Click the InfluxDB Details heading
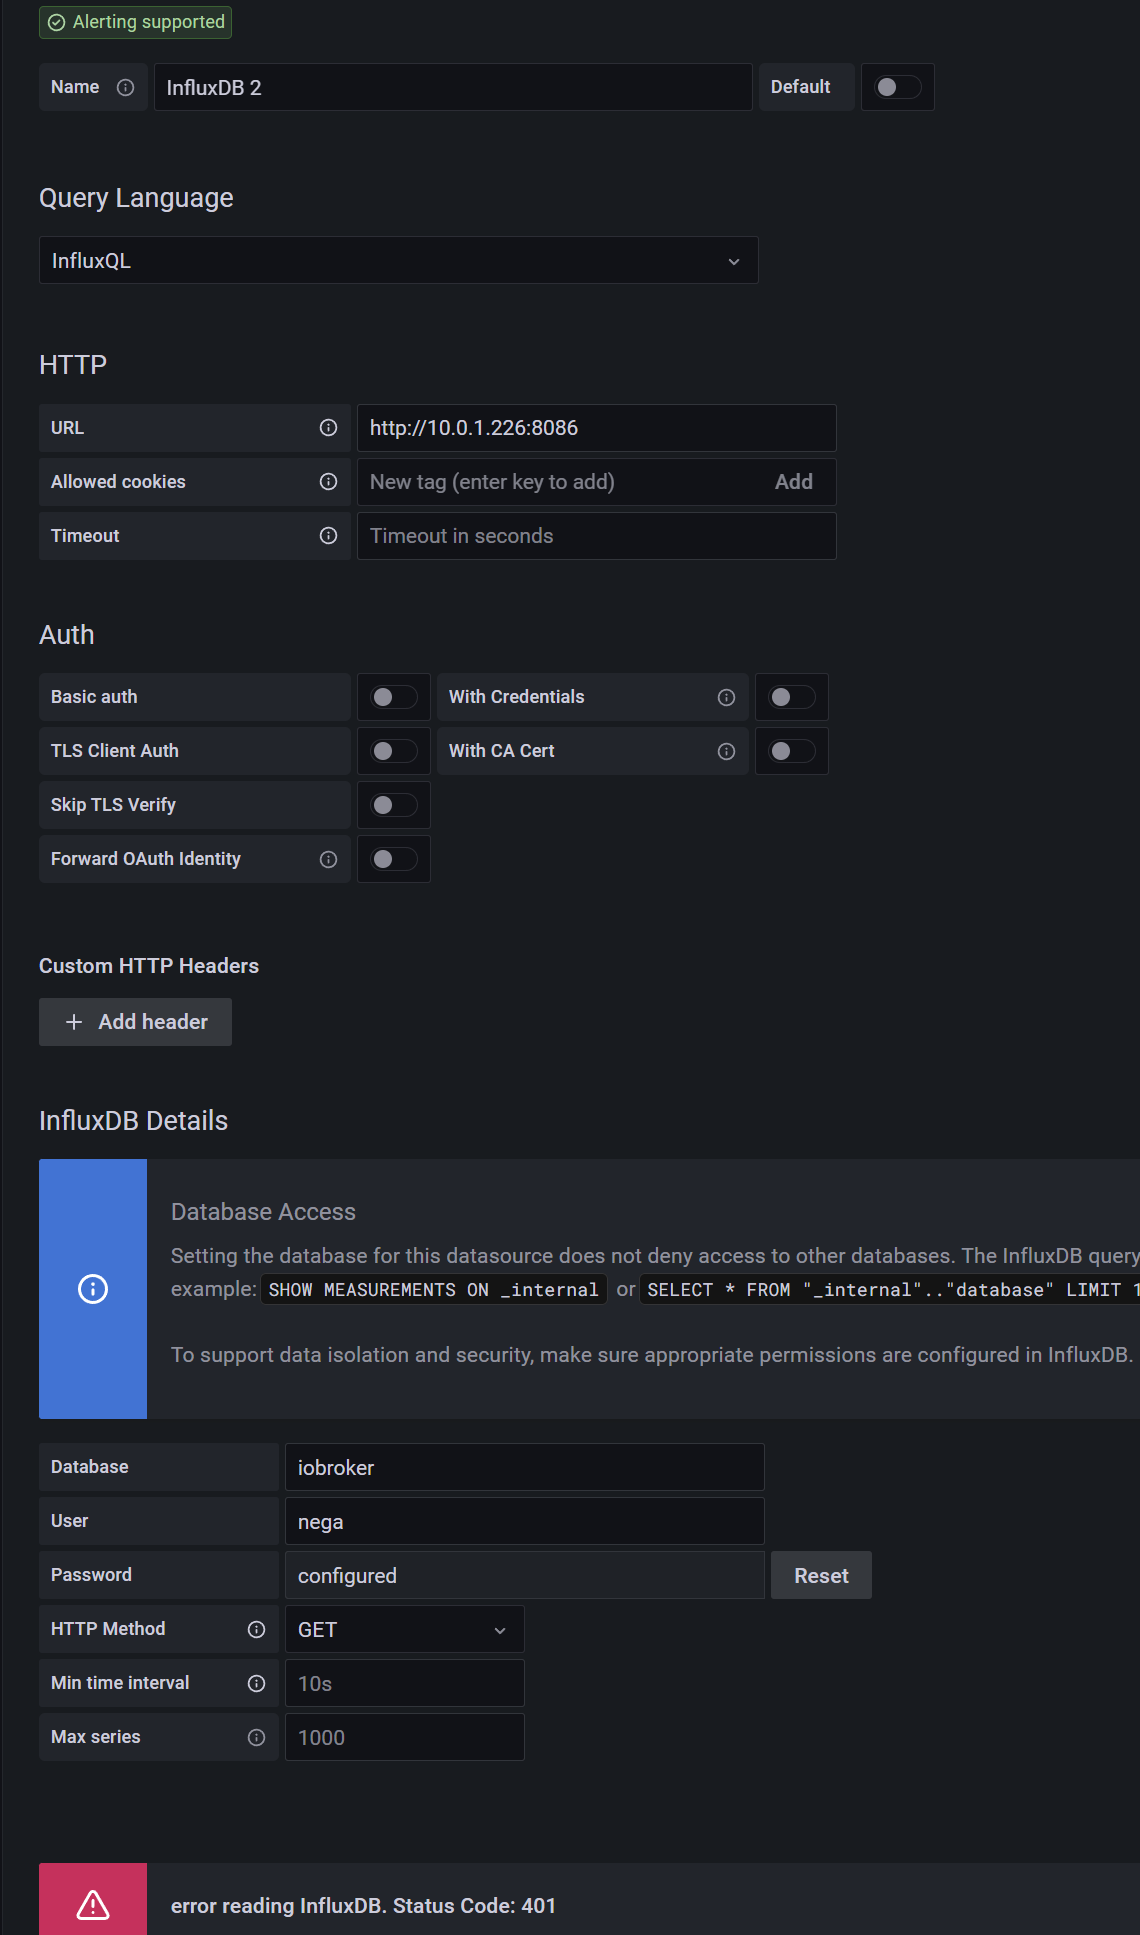 (133, 1121)
